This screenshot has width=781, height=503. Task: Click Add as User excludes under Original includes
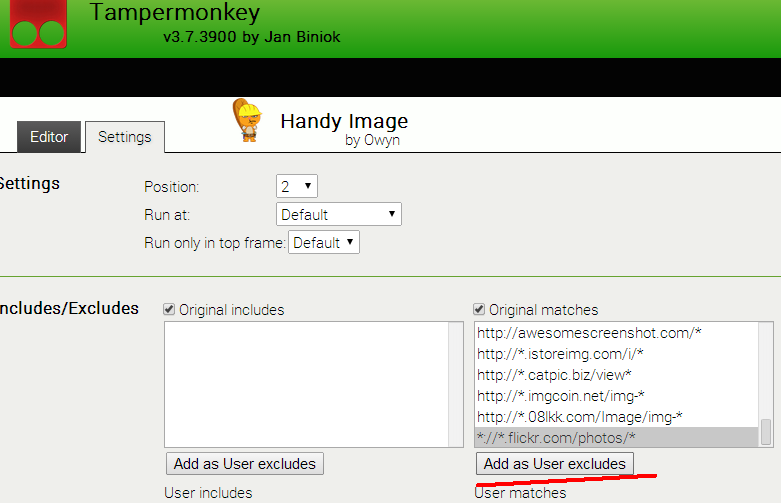(245, 464)
